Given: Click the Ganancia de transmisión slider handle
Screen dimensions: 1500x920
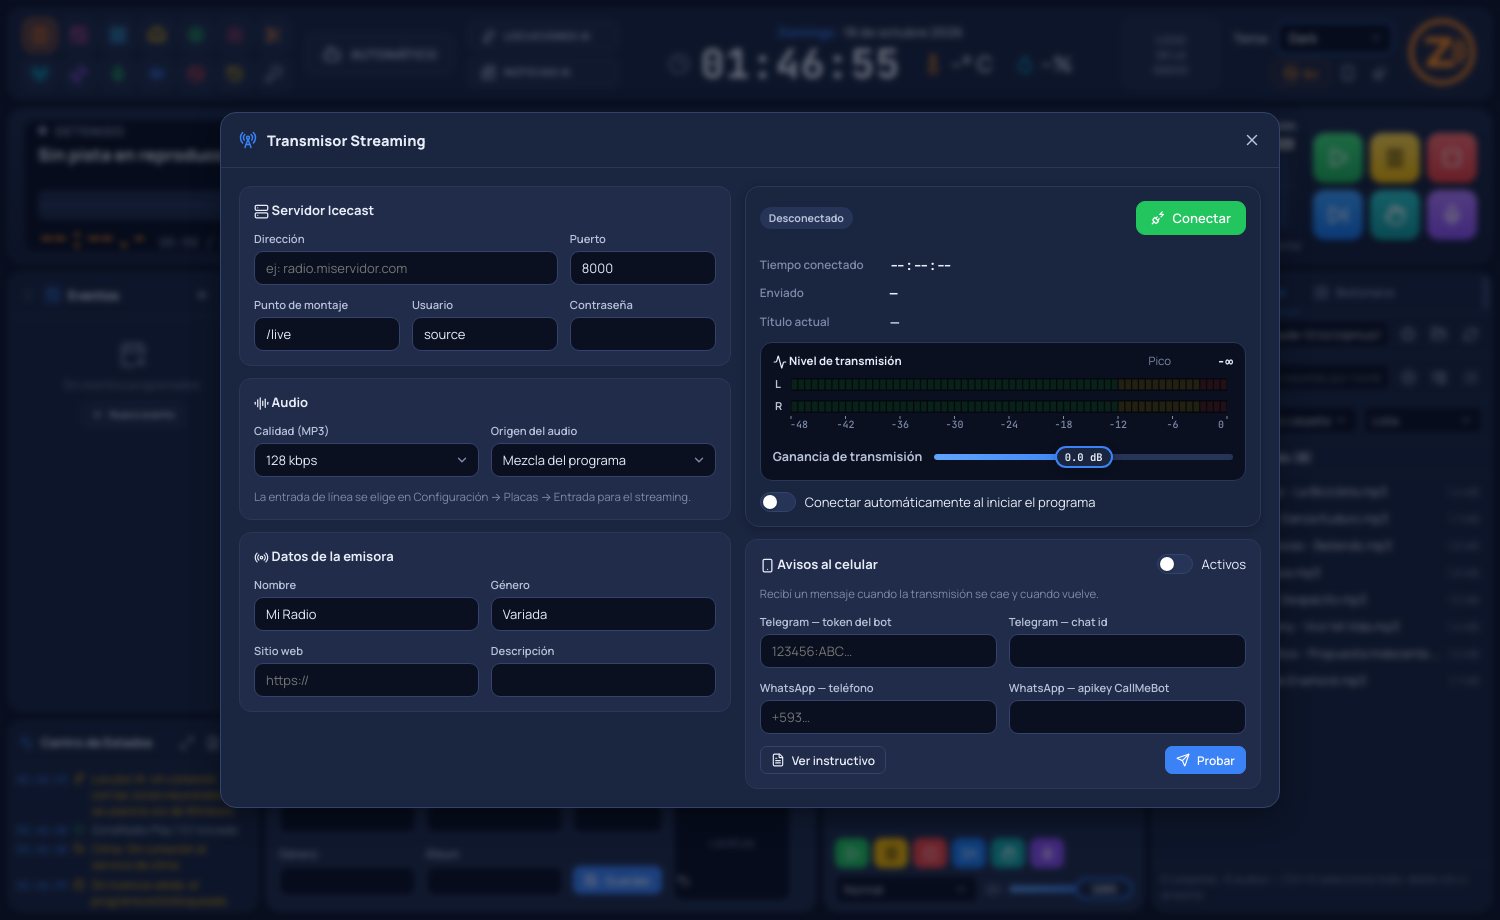Looking at the screenshot, I should click(x=1084, y=457).
